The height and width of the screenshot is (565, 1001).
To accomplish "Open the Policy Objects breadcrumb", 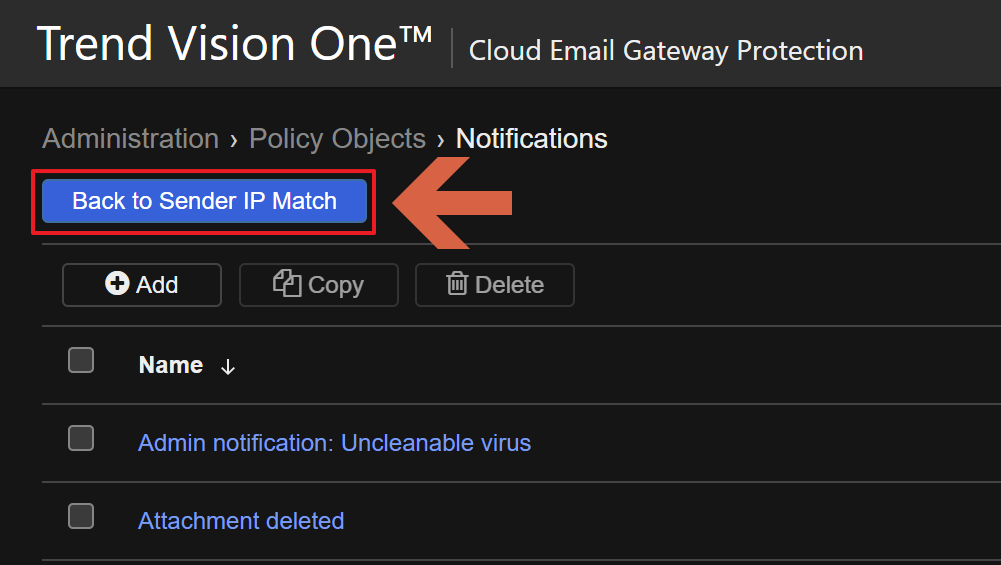I will (x=337, y=139).
